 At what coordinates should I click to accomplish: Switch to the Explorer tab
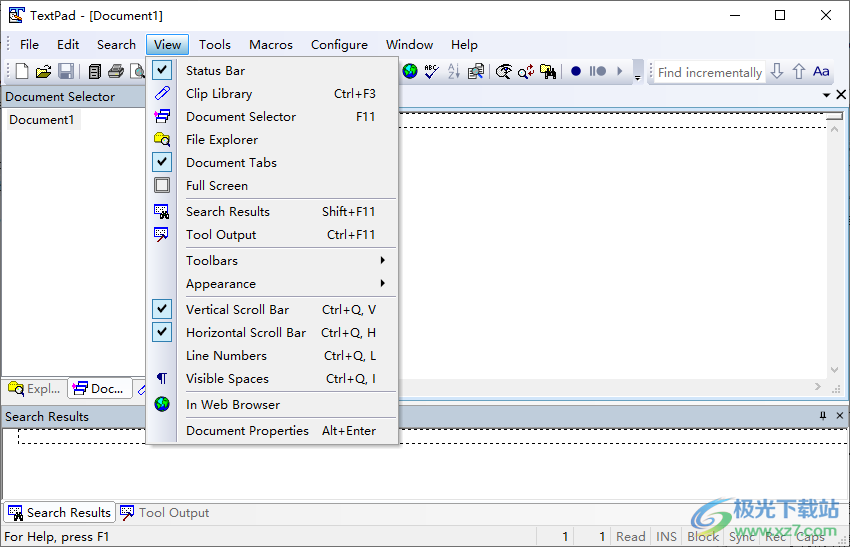click(35, 389)
